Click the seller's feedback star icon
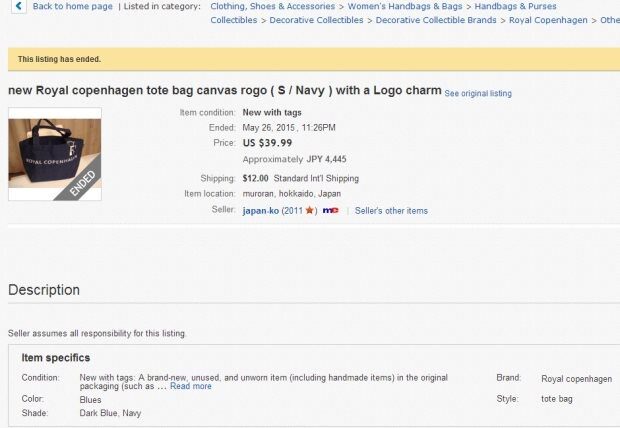Viewport: 620px width, 428px height. [310, 211]
